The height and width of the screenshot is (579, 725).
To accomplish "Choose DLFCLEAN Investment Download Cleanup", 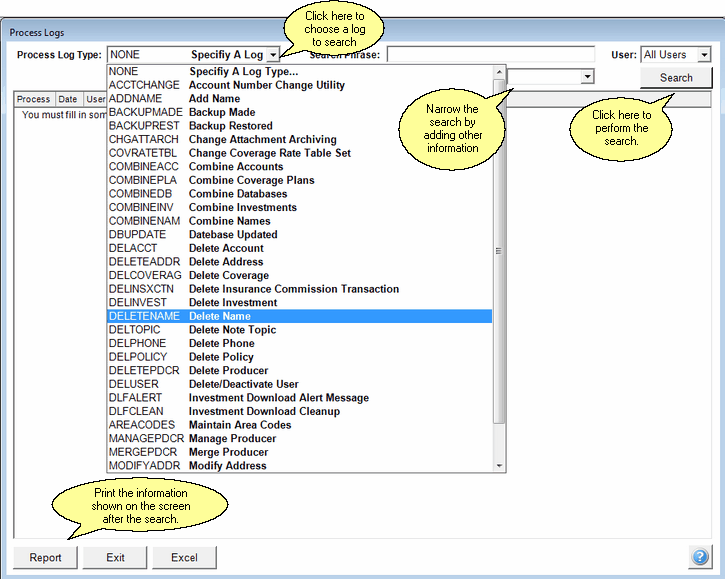I will pyautogui.click(x=300, y=412).
